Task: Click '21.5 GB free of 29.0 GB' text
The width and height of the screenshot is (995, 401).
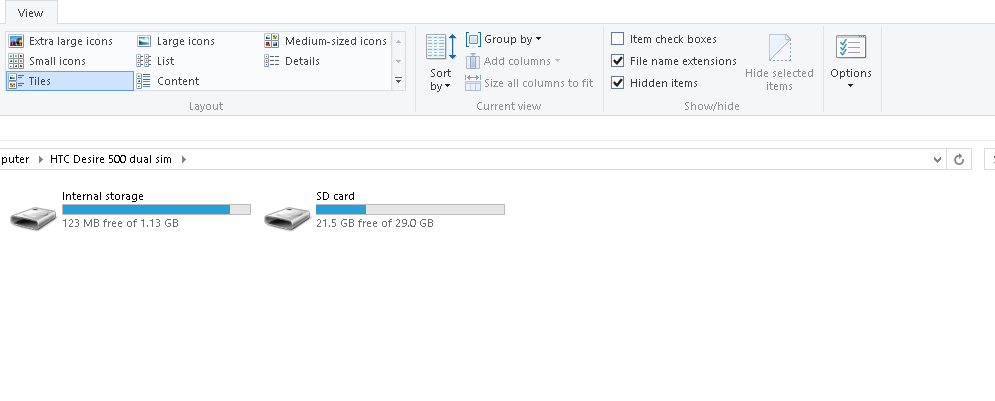Action: coord(375,223)
